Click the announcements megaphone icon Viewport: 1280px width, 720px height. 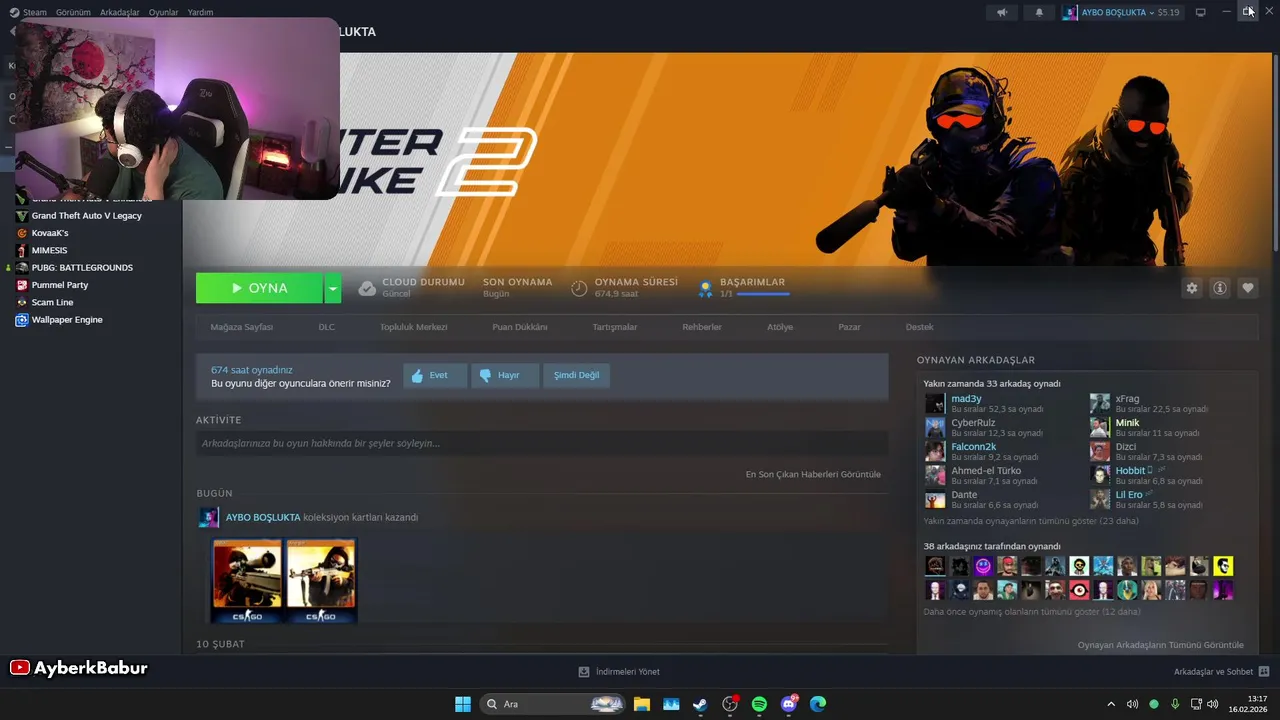pos(1002,12)
